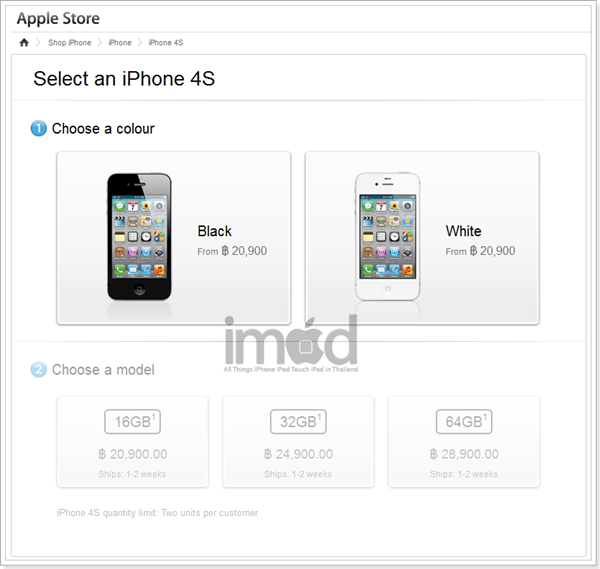
Task: Click the step 2 number badge
Action: (39, 369)
